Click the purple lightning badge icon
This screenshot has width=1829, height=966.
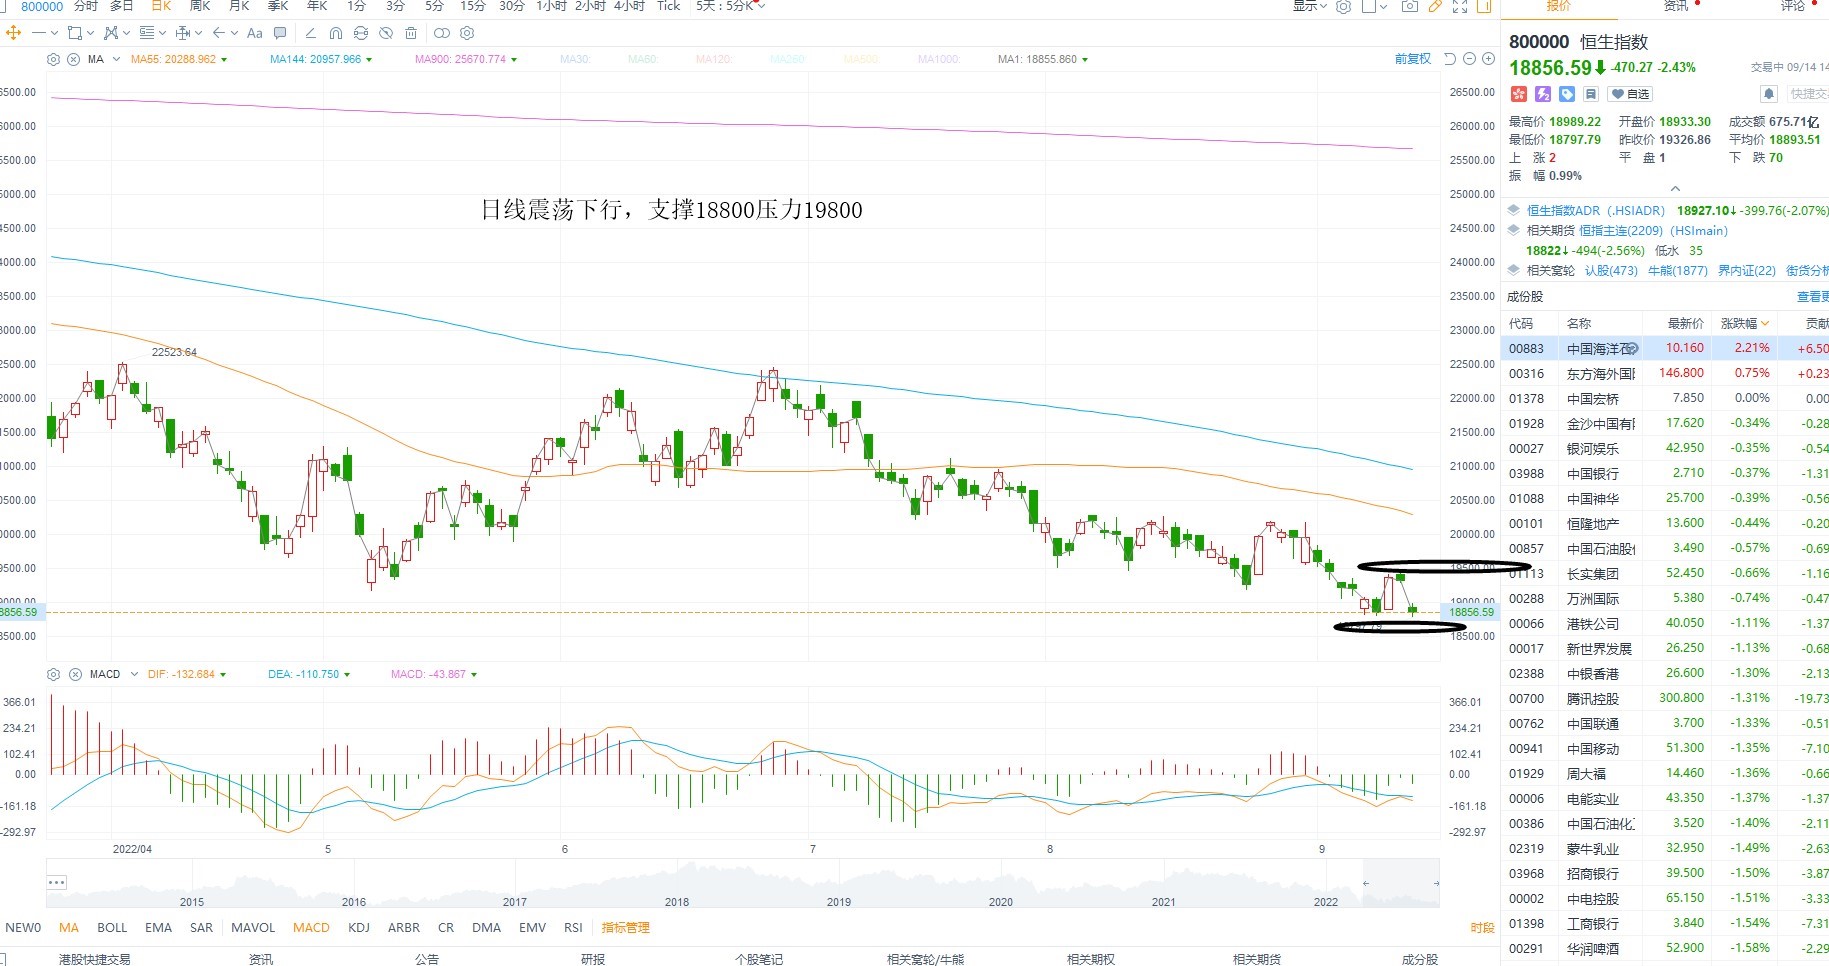tap(1543, 94)
